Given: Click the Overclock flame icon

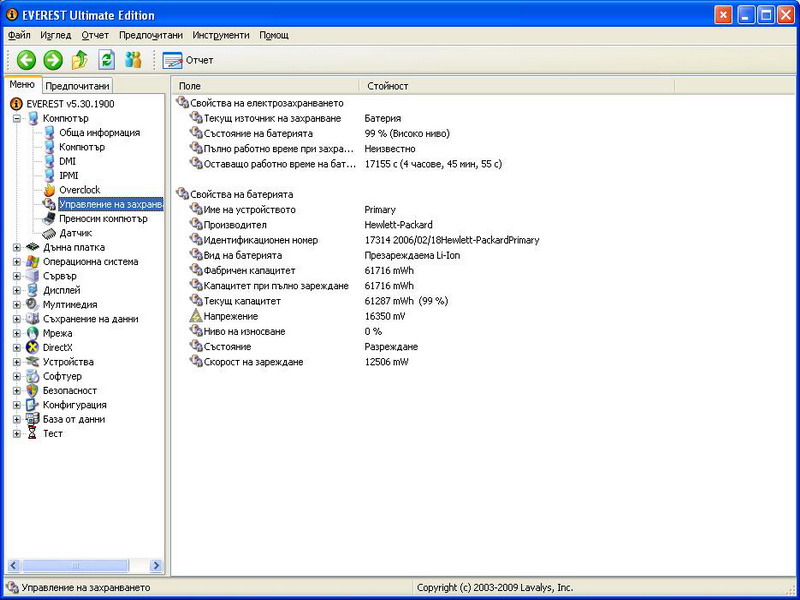Looking at the screenshot, I should pyautogui.click(x=49, y=190).
